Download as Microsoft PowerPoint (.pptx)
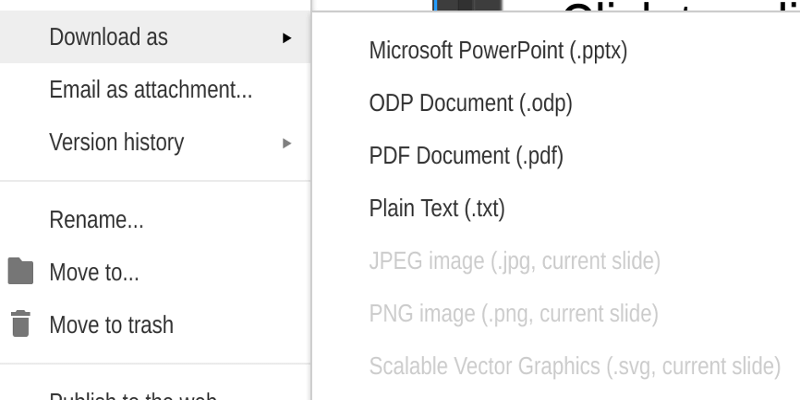 [498, 51]
